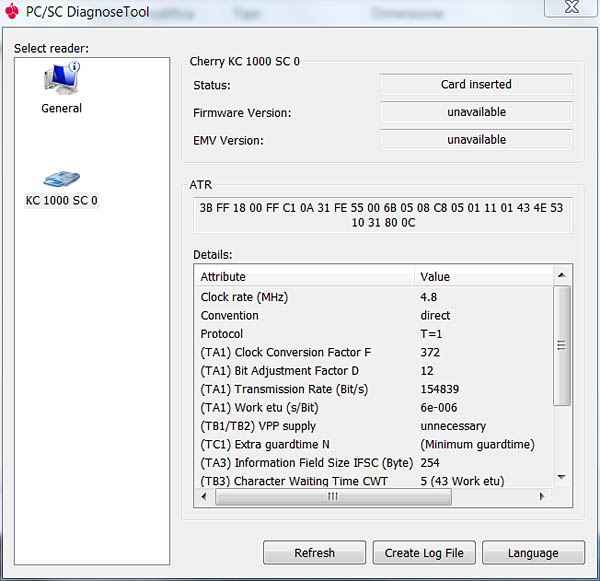The width and height of the screenshot is (600, 581).
Task: Click the horizontal scrollbar left arrow
Action: point(203,497)
